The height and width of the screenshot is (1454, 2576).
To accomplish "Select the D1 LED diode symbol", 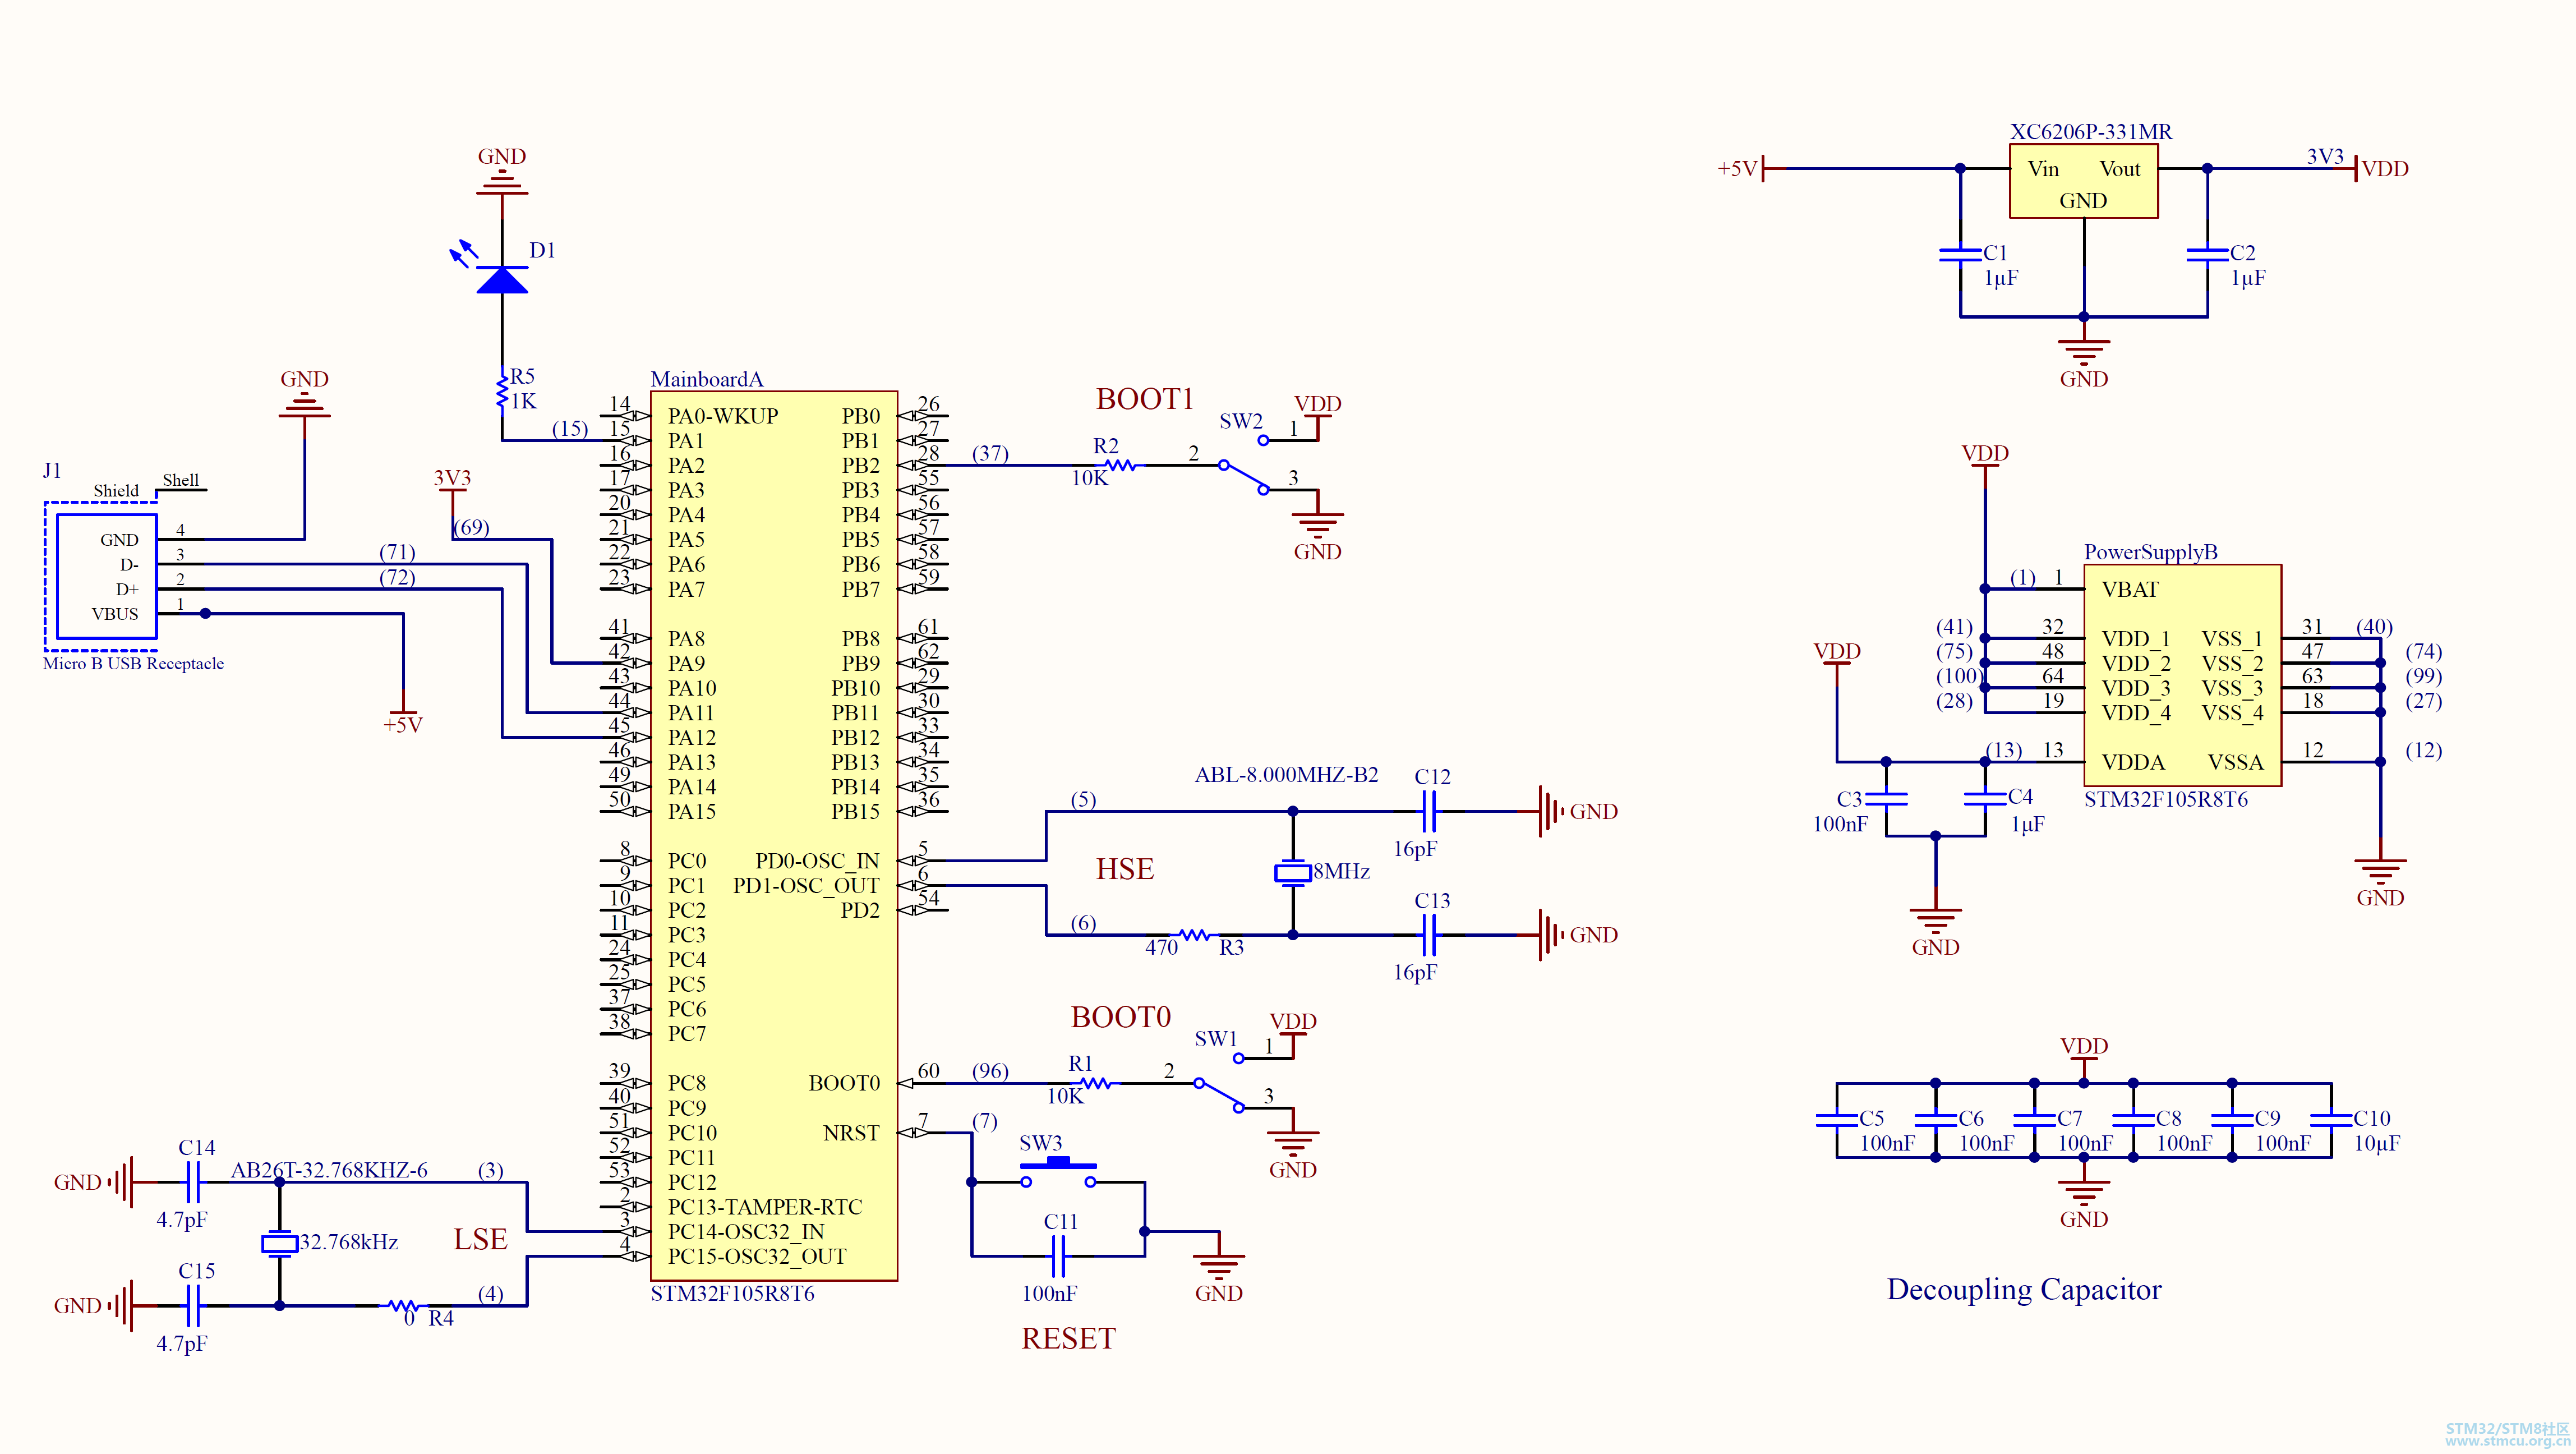I will click(502, 279).
